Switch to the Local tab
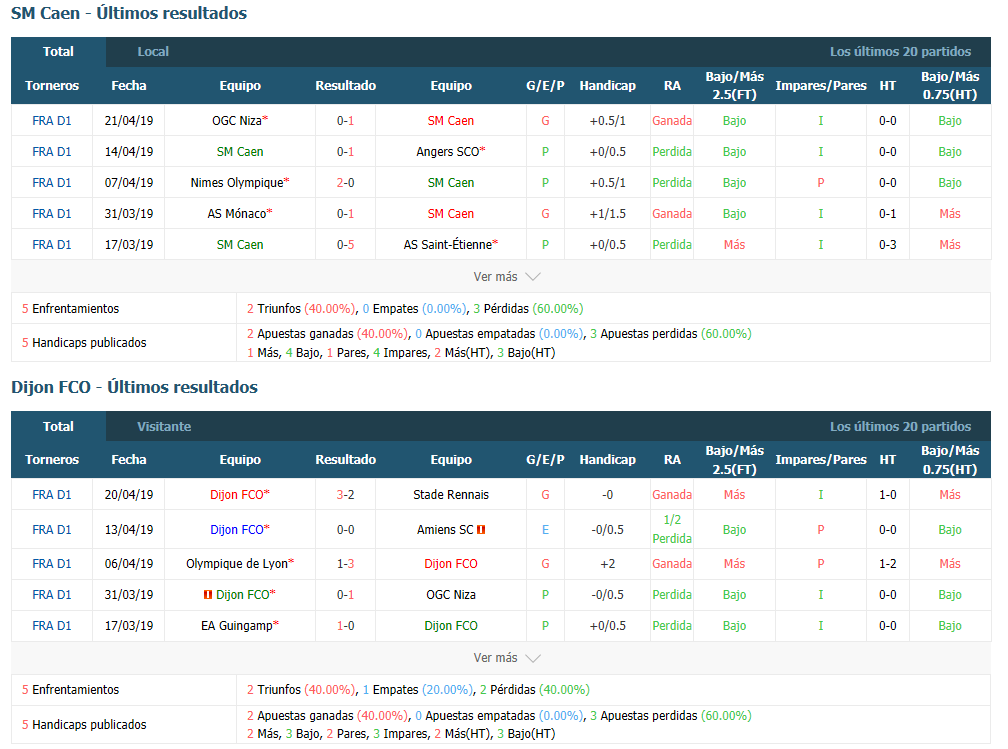1008x749 pixels. tap(153, 52)
